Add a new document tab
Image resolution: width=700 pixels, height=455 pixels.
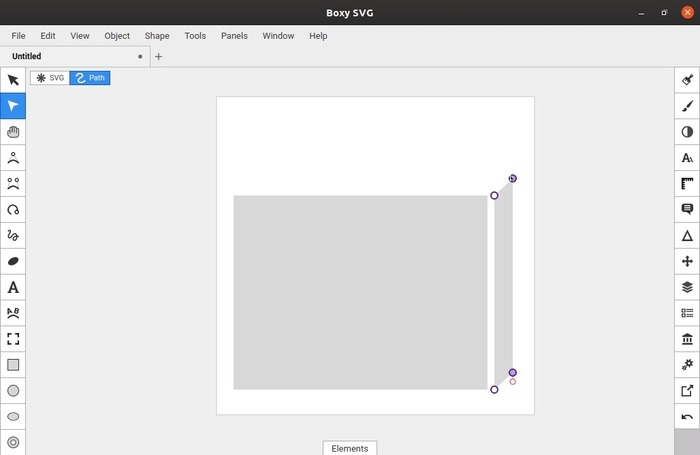(x=158, y=56)
